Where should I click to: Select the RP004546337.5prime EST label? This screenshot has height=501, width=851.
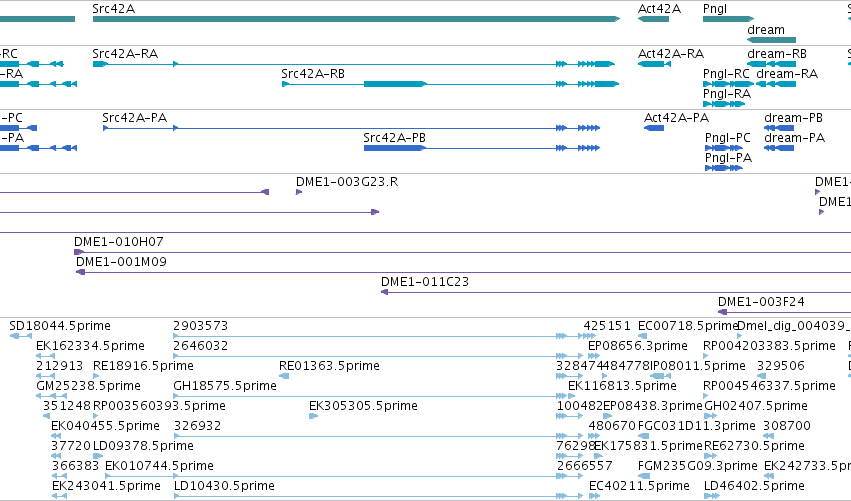[x=769, y=386]
